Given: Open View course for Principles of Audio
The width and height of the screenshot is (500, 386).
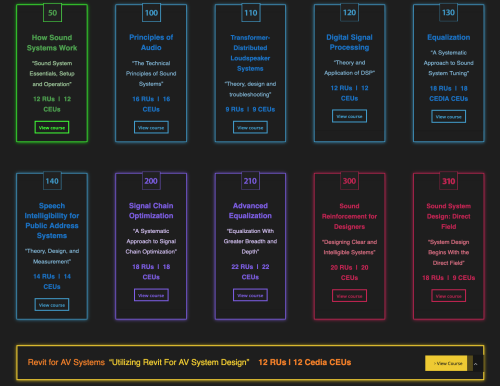Looking at the screenshot, I should click(x=151, y=128).
